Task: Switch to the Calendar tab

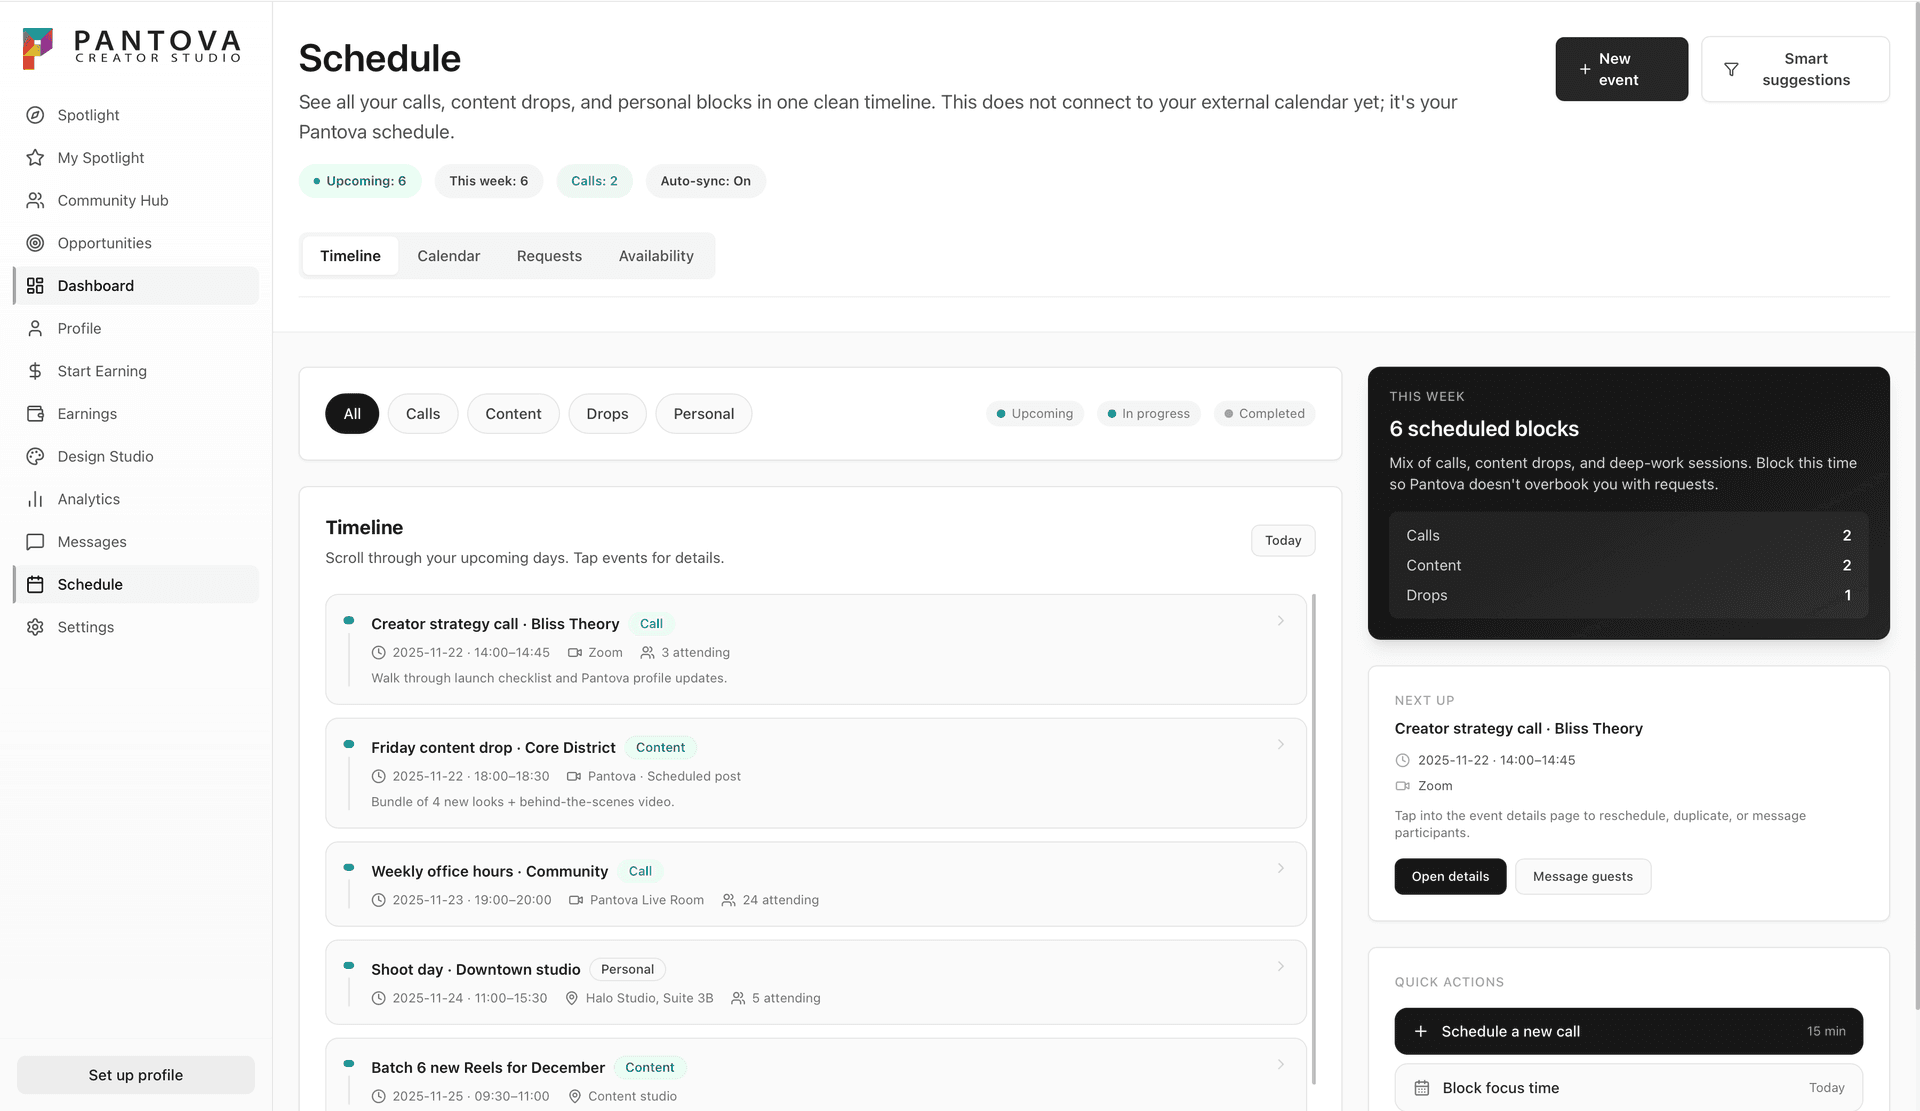Action: 448,256
